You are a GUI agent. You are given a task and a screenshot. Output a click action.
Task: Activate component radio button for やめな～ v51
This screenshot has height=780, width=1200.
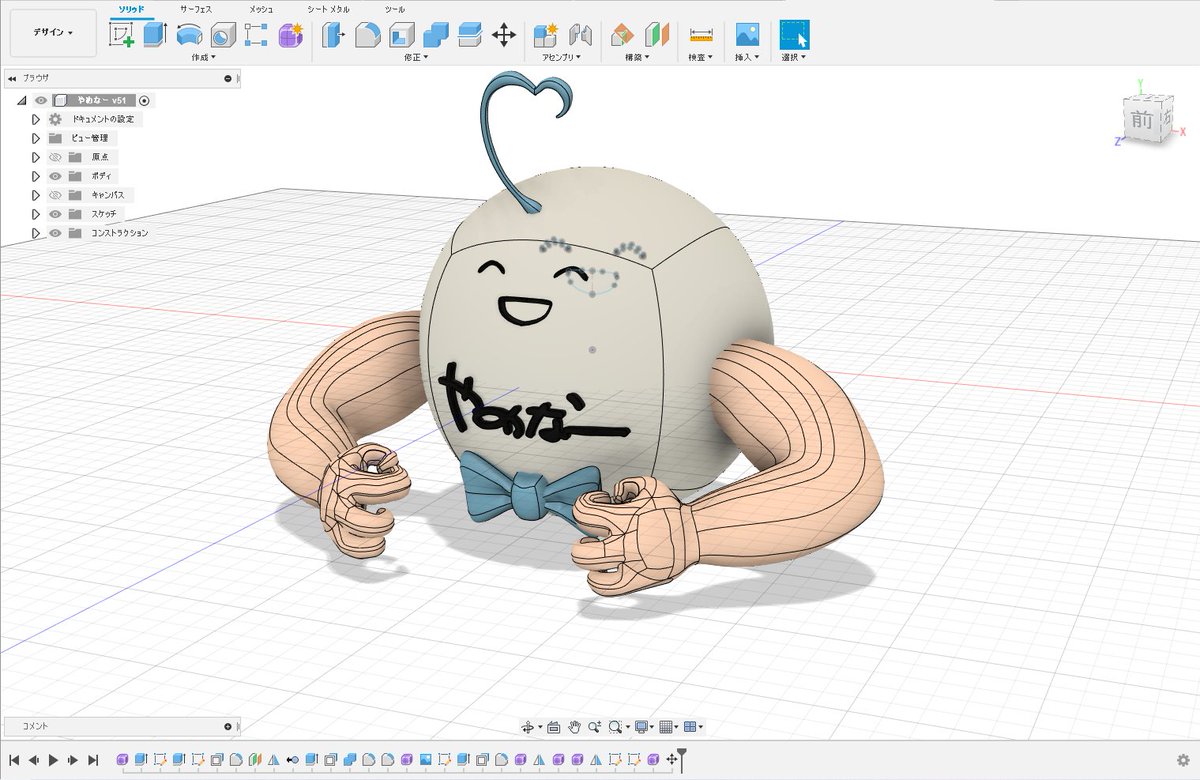point(144,100)
